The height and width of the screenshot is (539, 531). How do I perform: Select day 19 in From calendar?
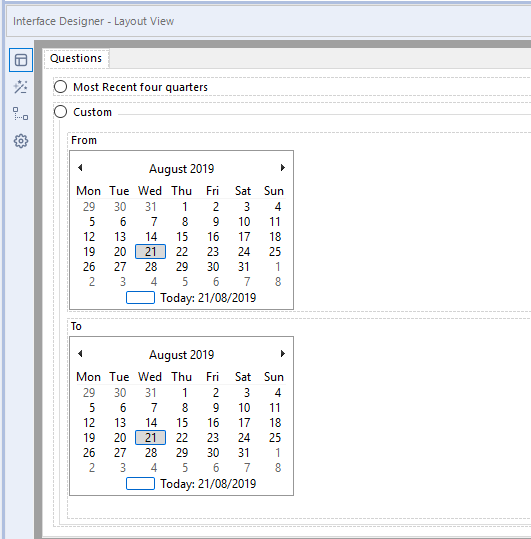(89, 252)
